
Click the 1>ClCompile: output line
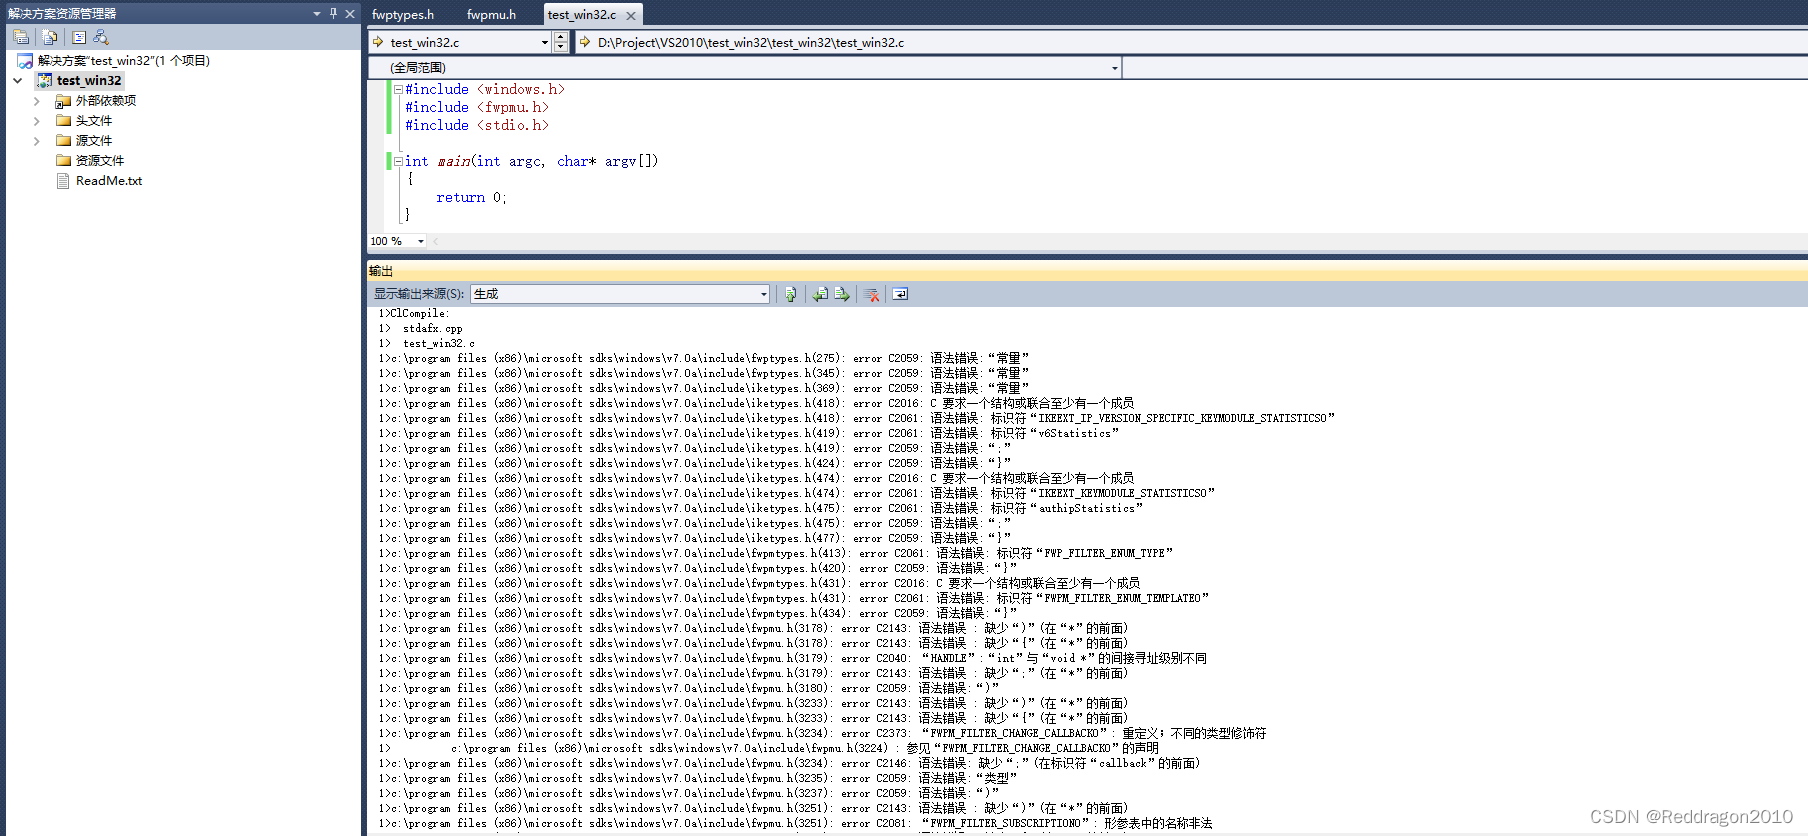[414, 313]
